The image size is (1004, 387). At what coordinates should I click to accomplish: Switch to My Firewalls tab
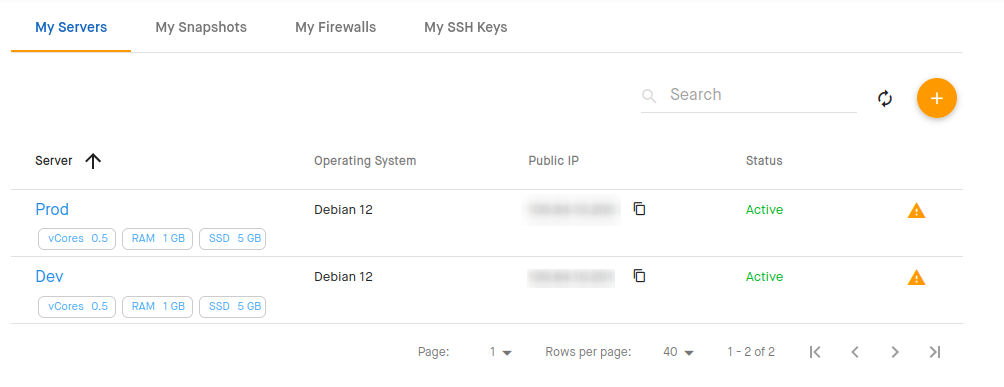click(336, 28)
